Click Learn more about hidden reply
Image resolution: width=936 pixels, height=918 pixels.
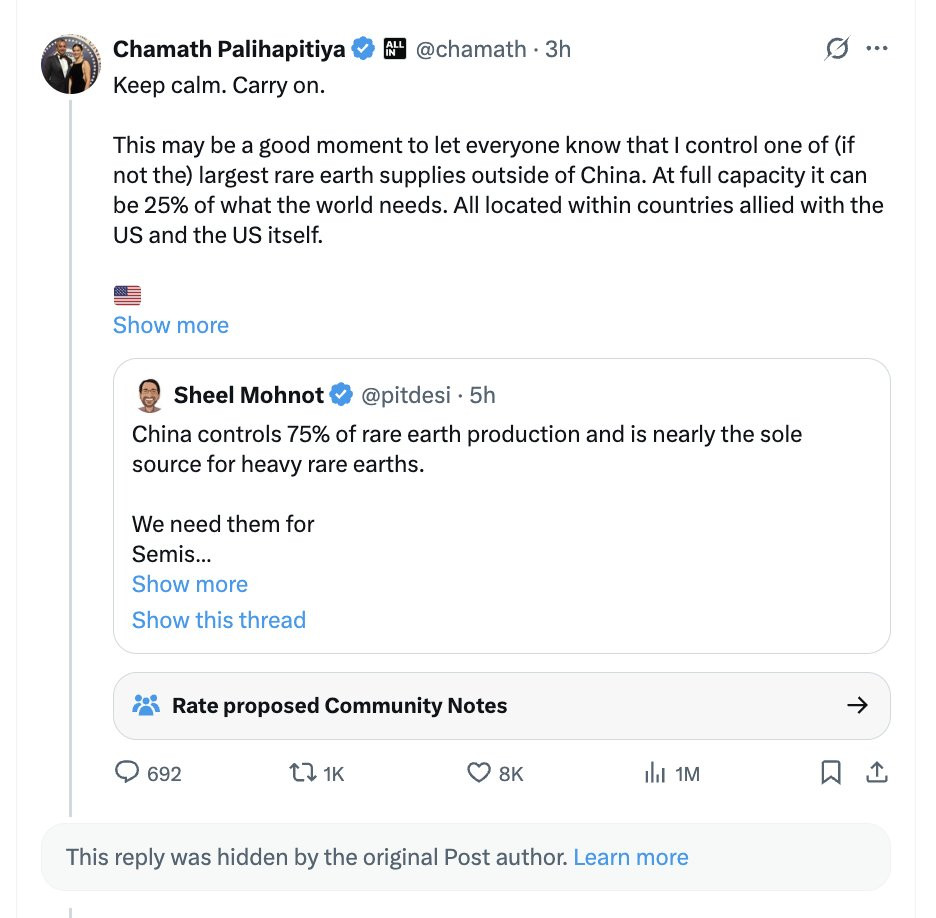point(631,857)
